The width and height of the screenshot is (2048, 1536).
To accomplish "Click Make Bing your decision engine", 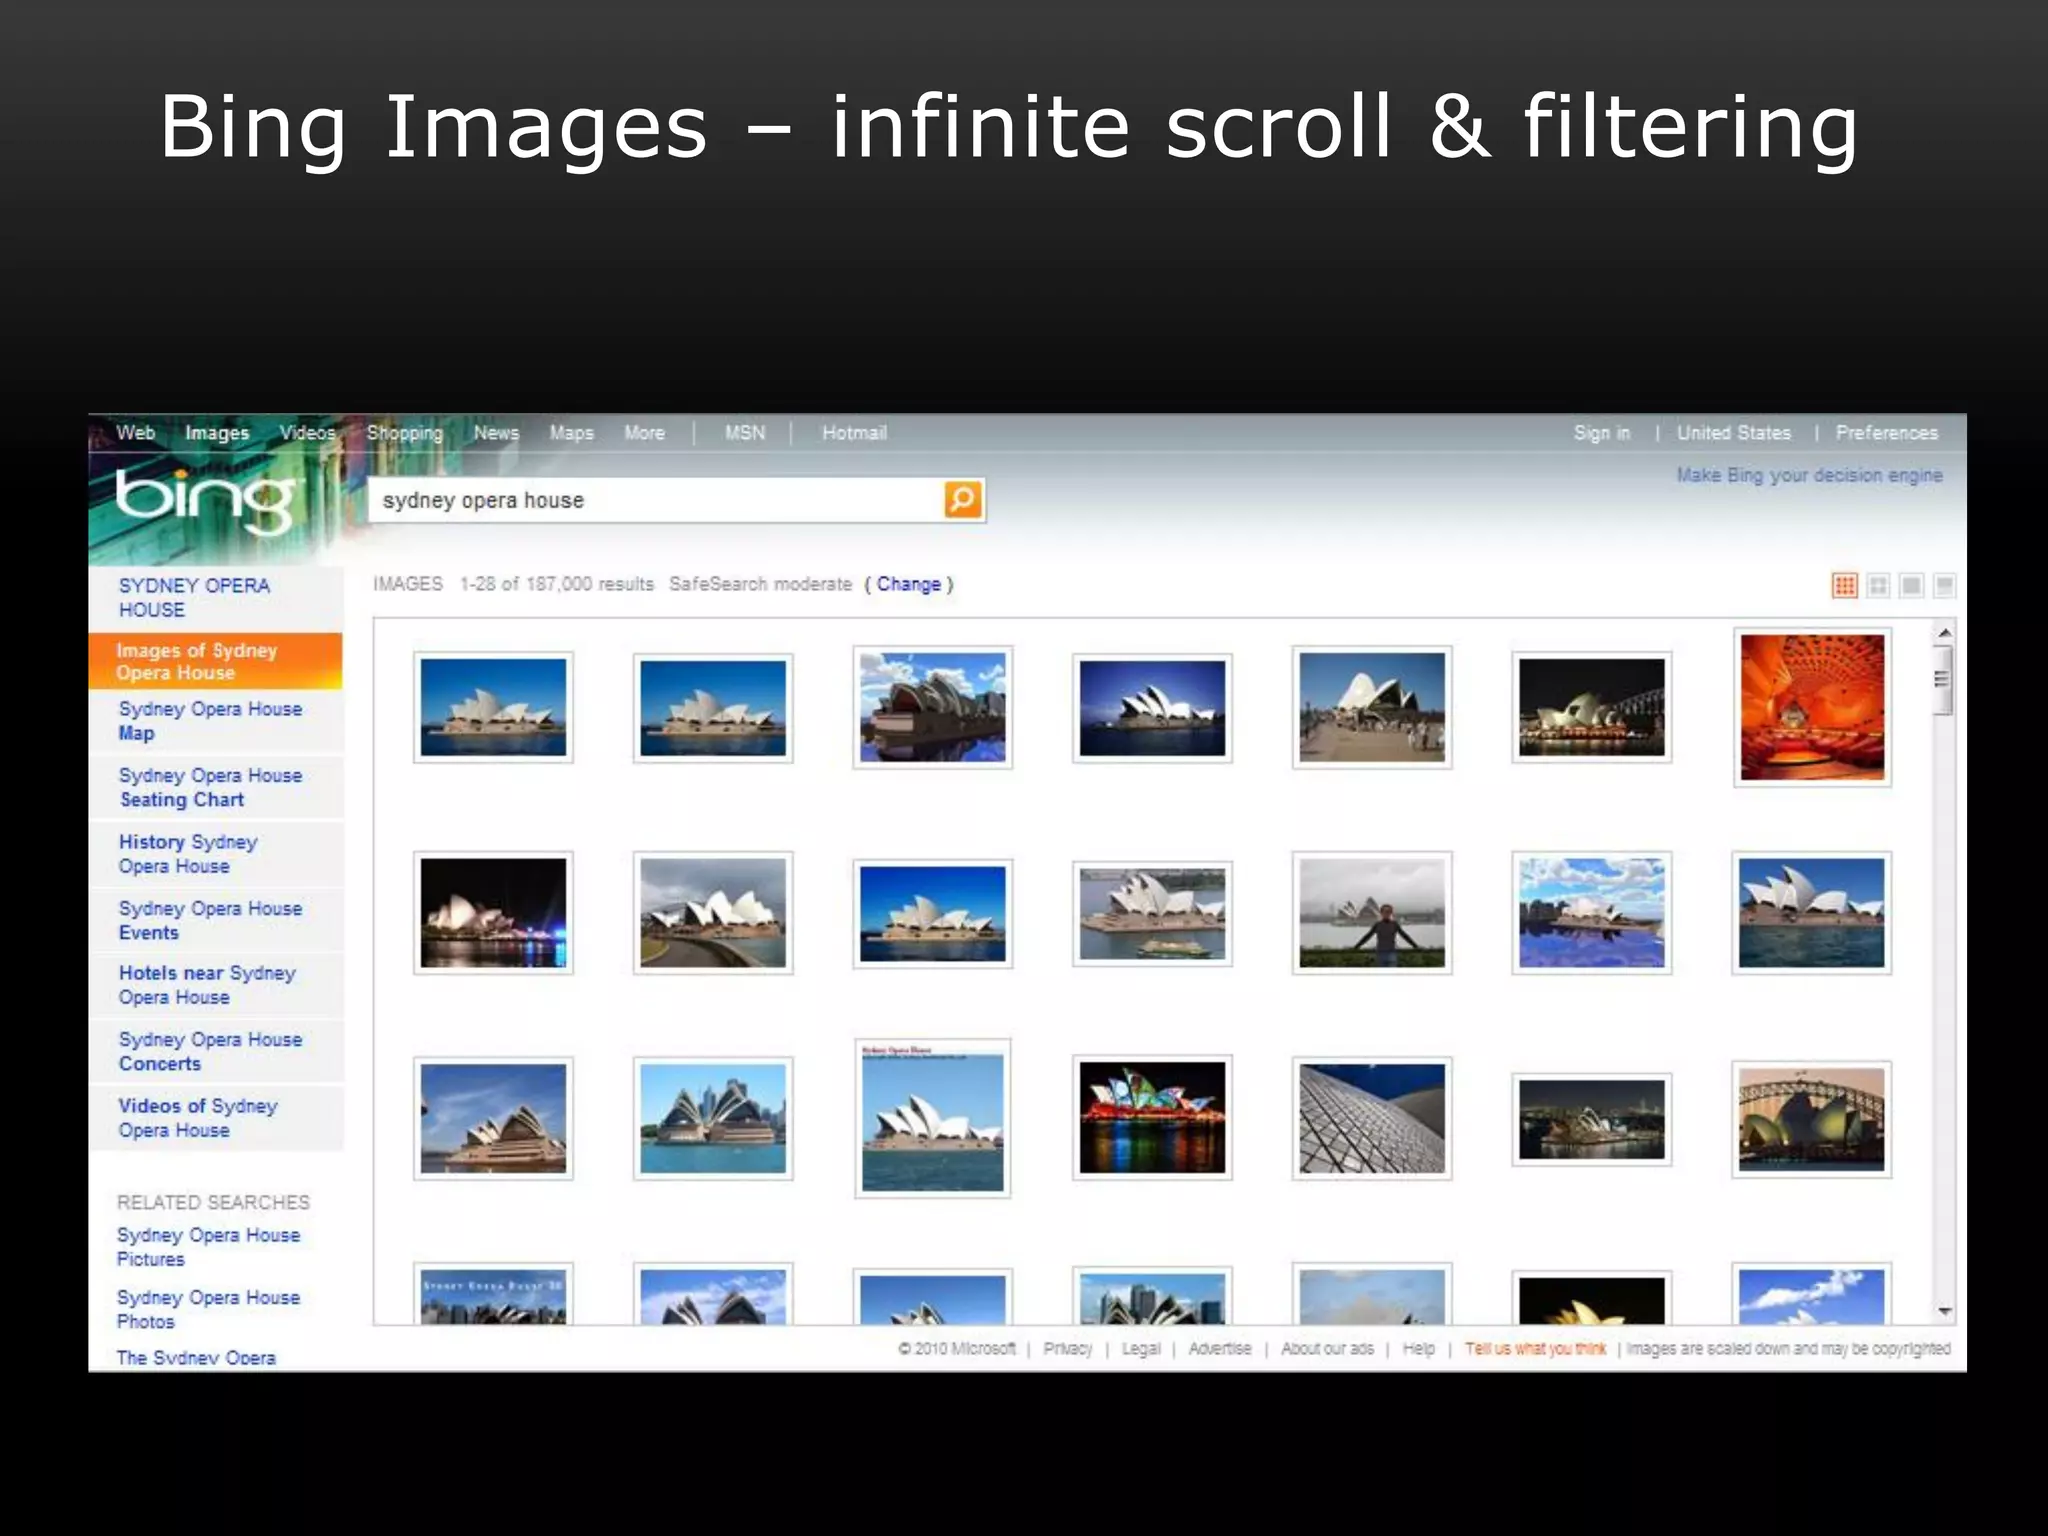I will pos(1809,475).
